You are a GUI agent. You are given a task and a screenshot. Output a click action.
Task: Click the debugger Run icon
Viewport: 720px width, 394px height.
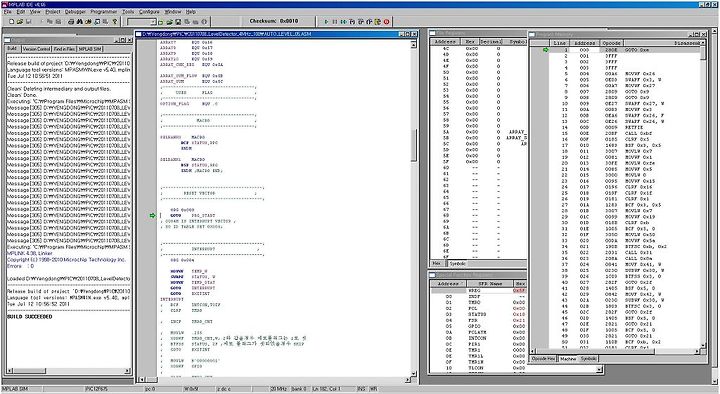(326, 22)
